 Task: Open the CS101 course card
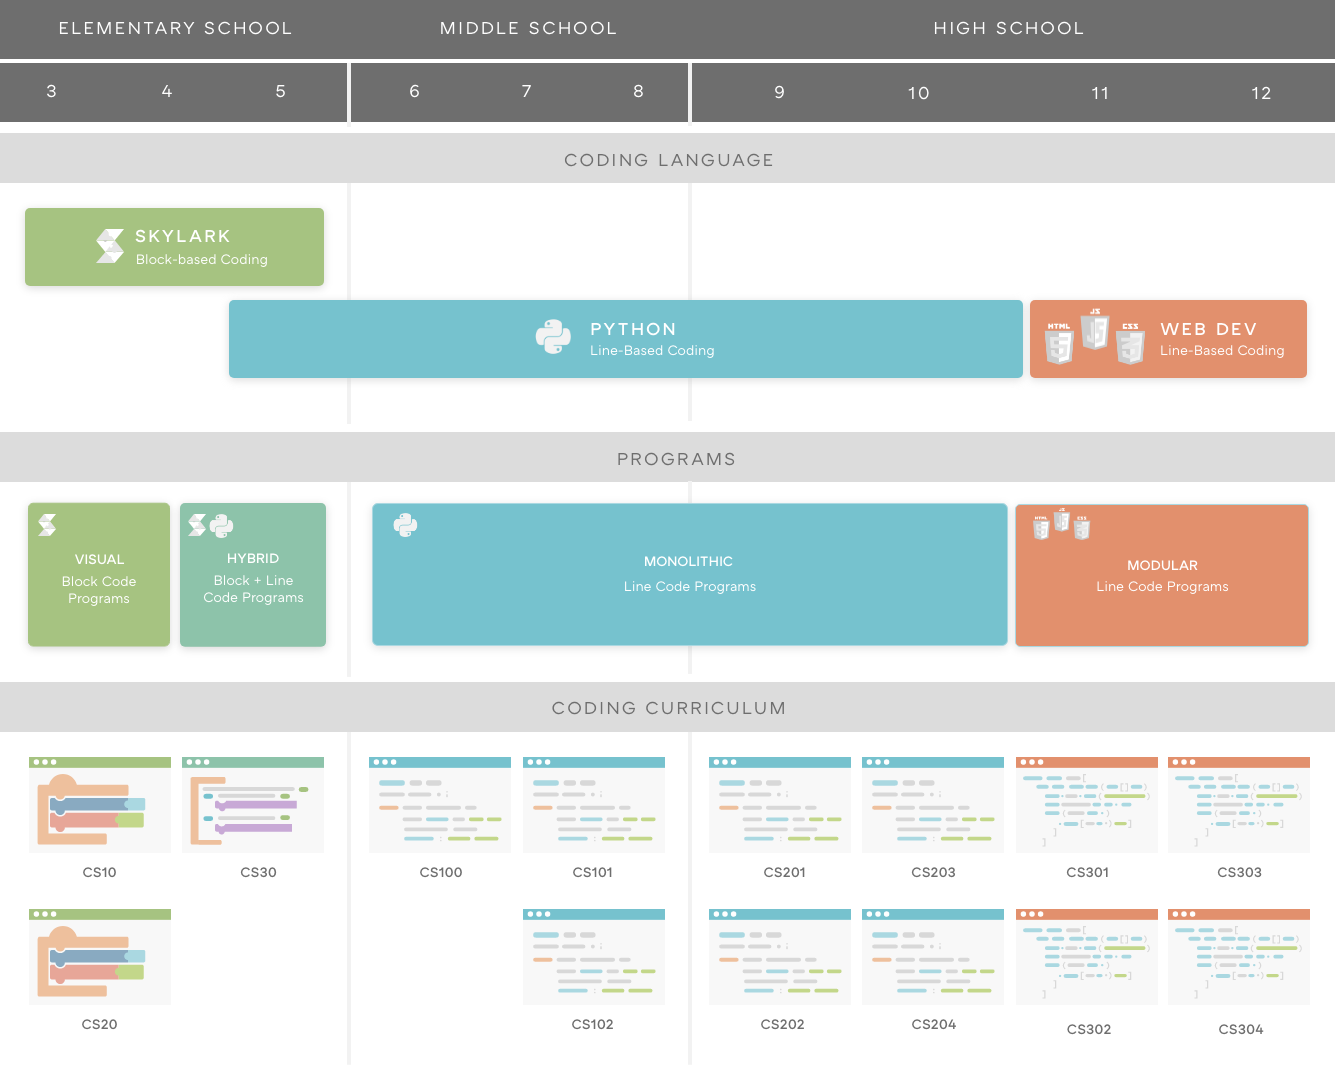pyautogui.click(x=593, y=804)
